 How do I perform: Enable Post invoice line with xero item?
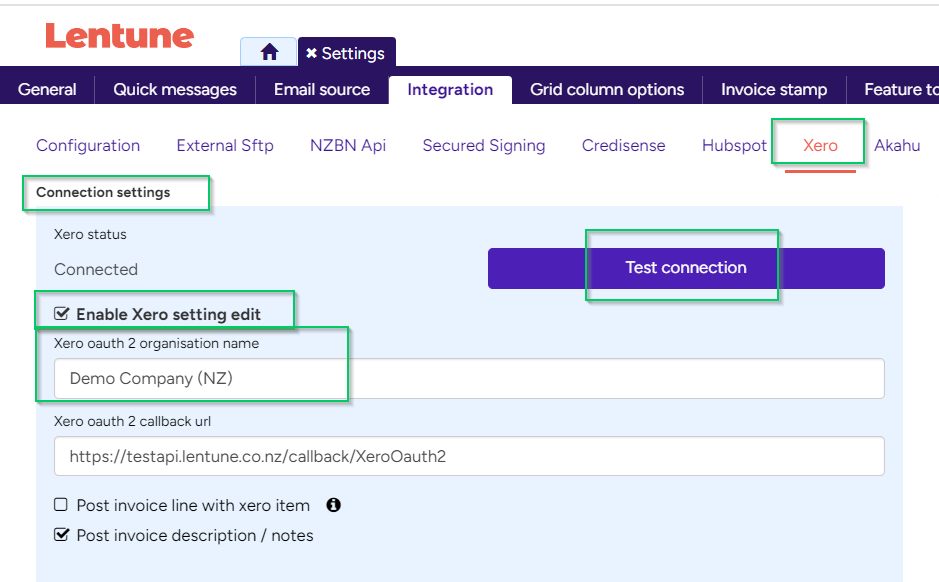point(60,505)
